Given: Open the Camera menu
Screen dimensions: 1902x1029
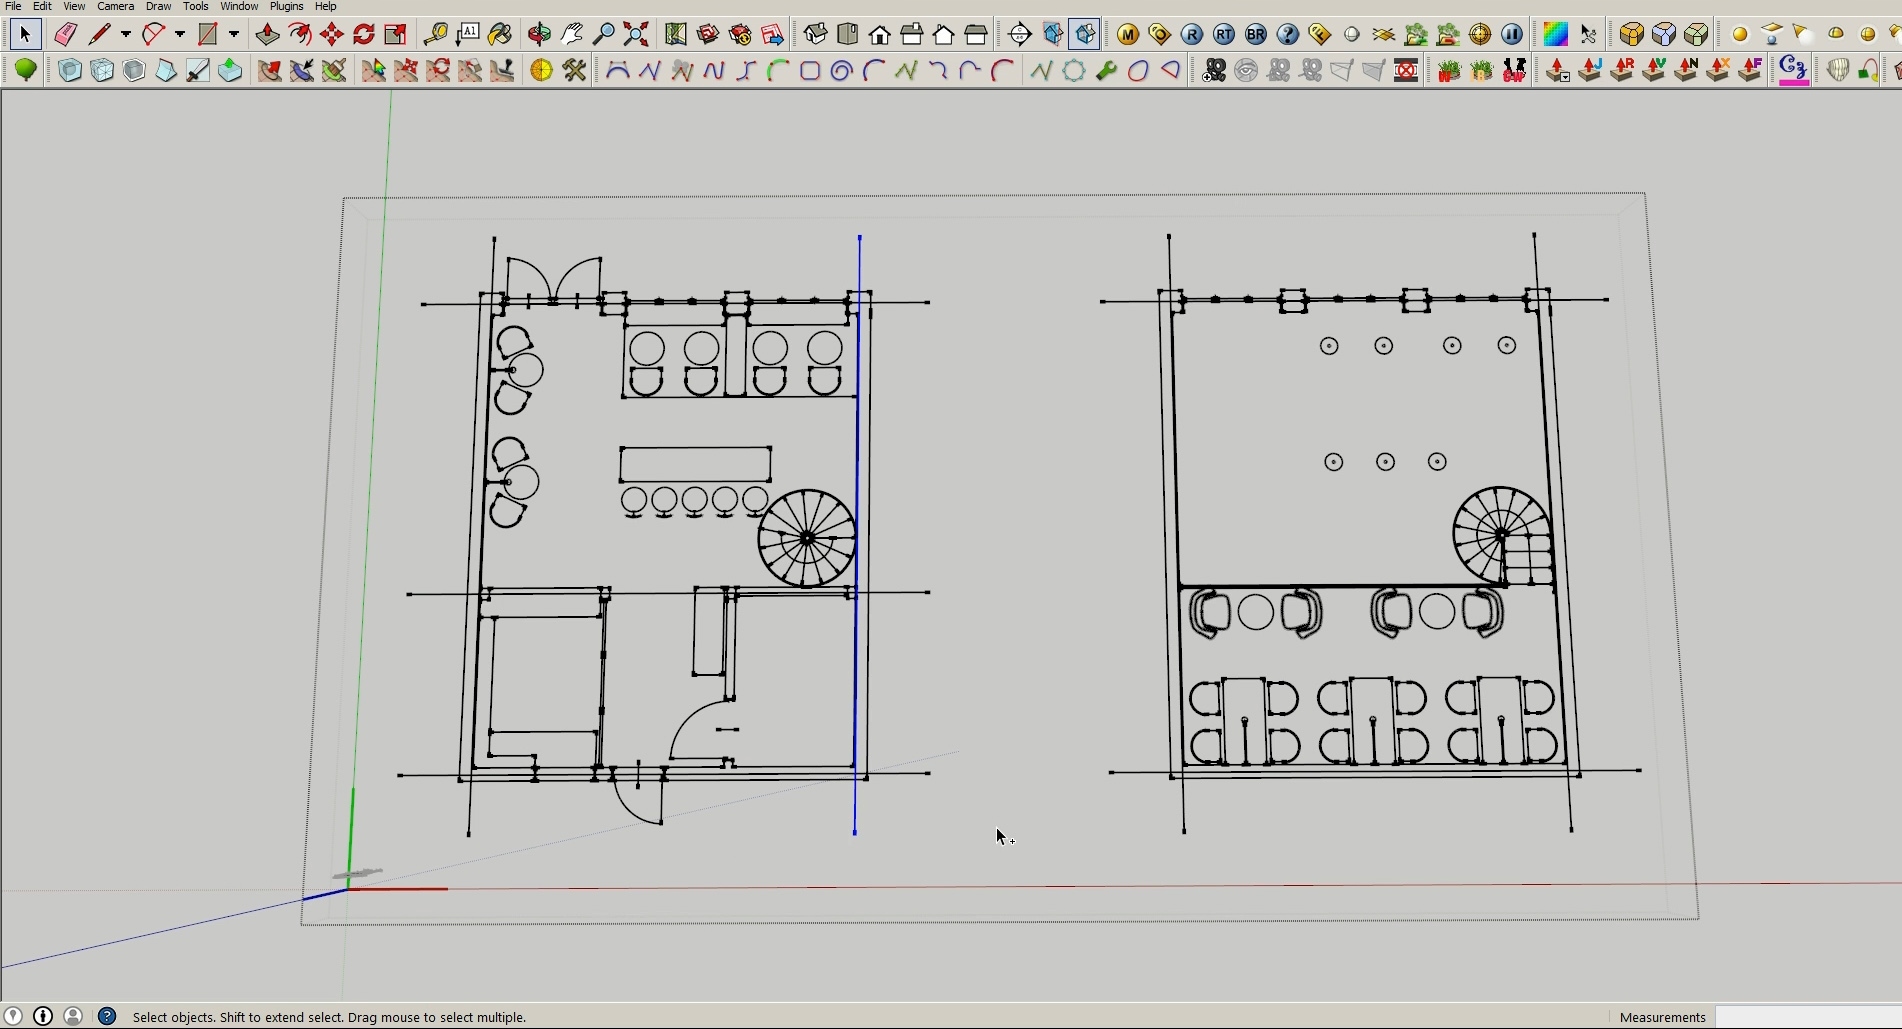Looking at the screenshot, I should click(x=115, y=6).
